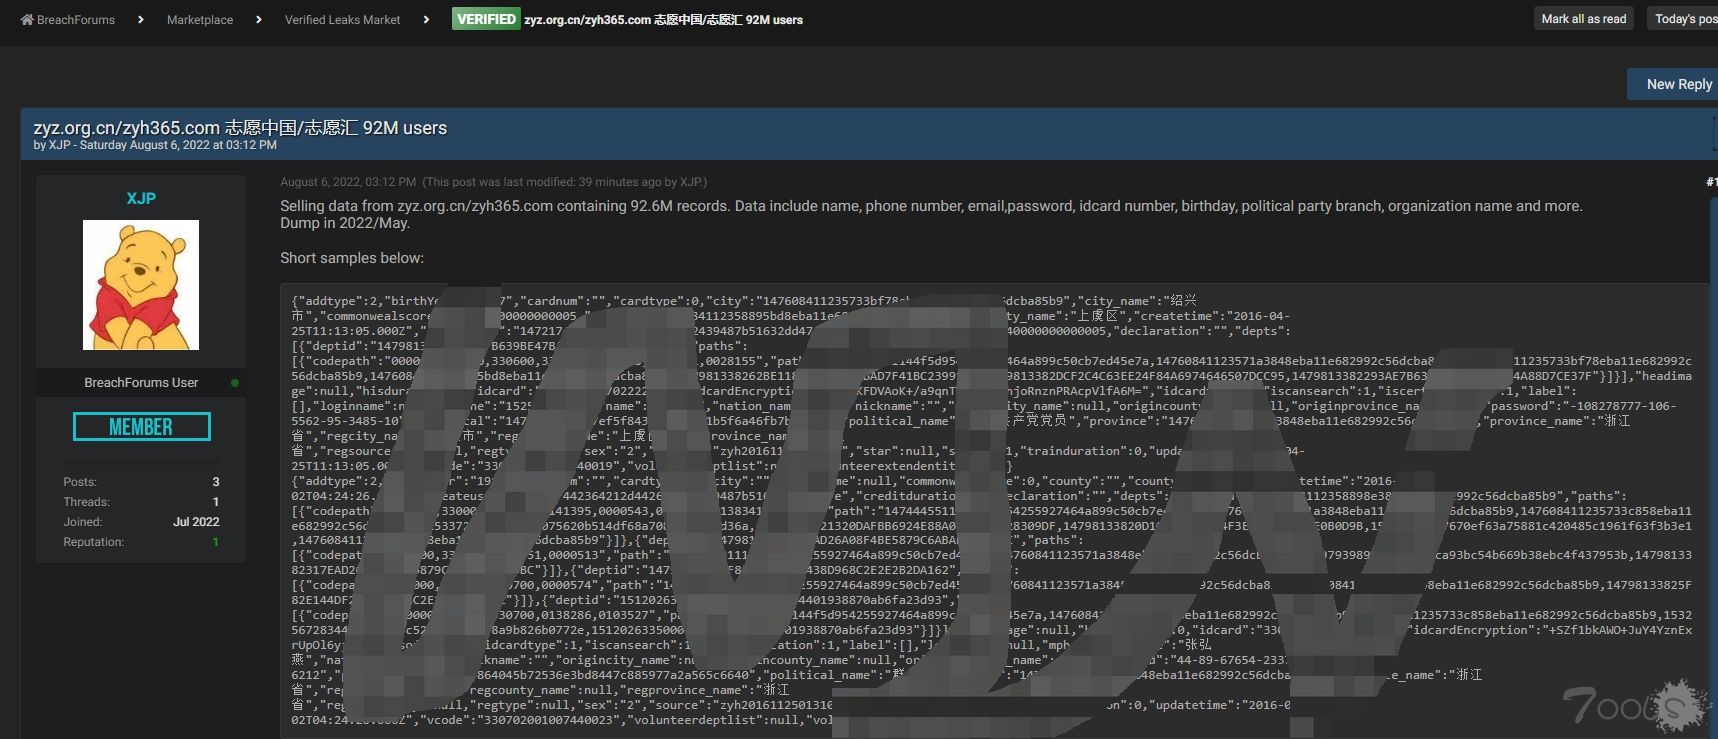Viewport: 1718px width, 739px height.
Task: Click the user's Threads count number
Action: tap(215, 502)
